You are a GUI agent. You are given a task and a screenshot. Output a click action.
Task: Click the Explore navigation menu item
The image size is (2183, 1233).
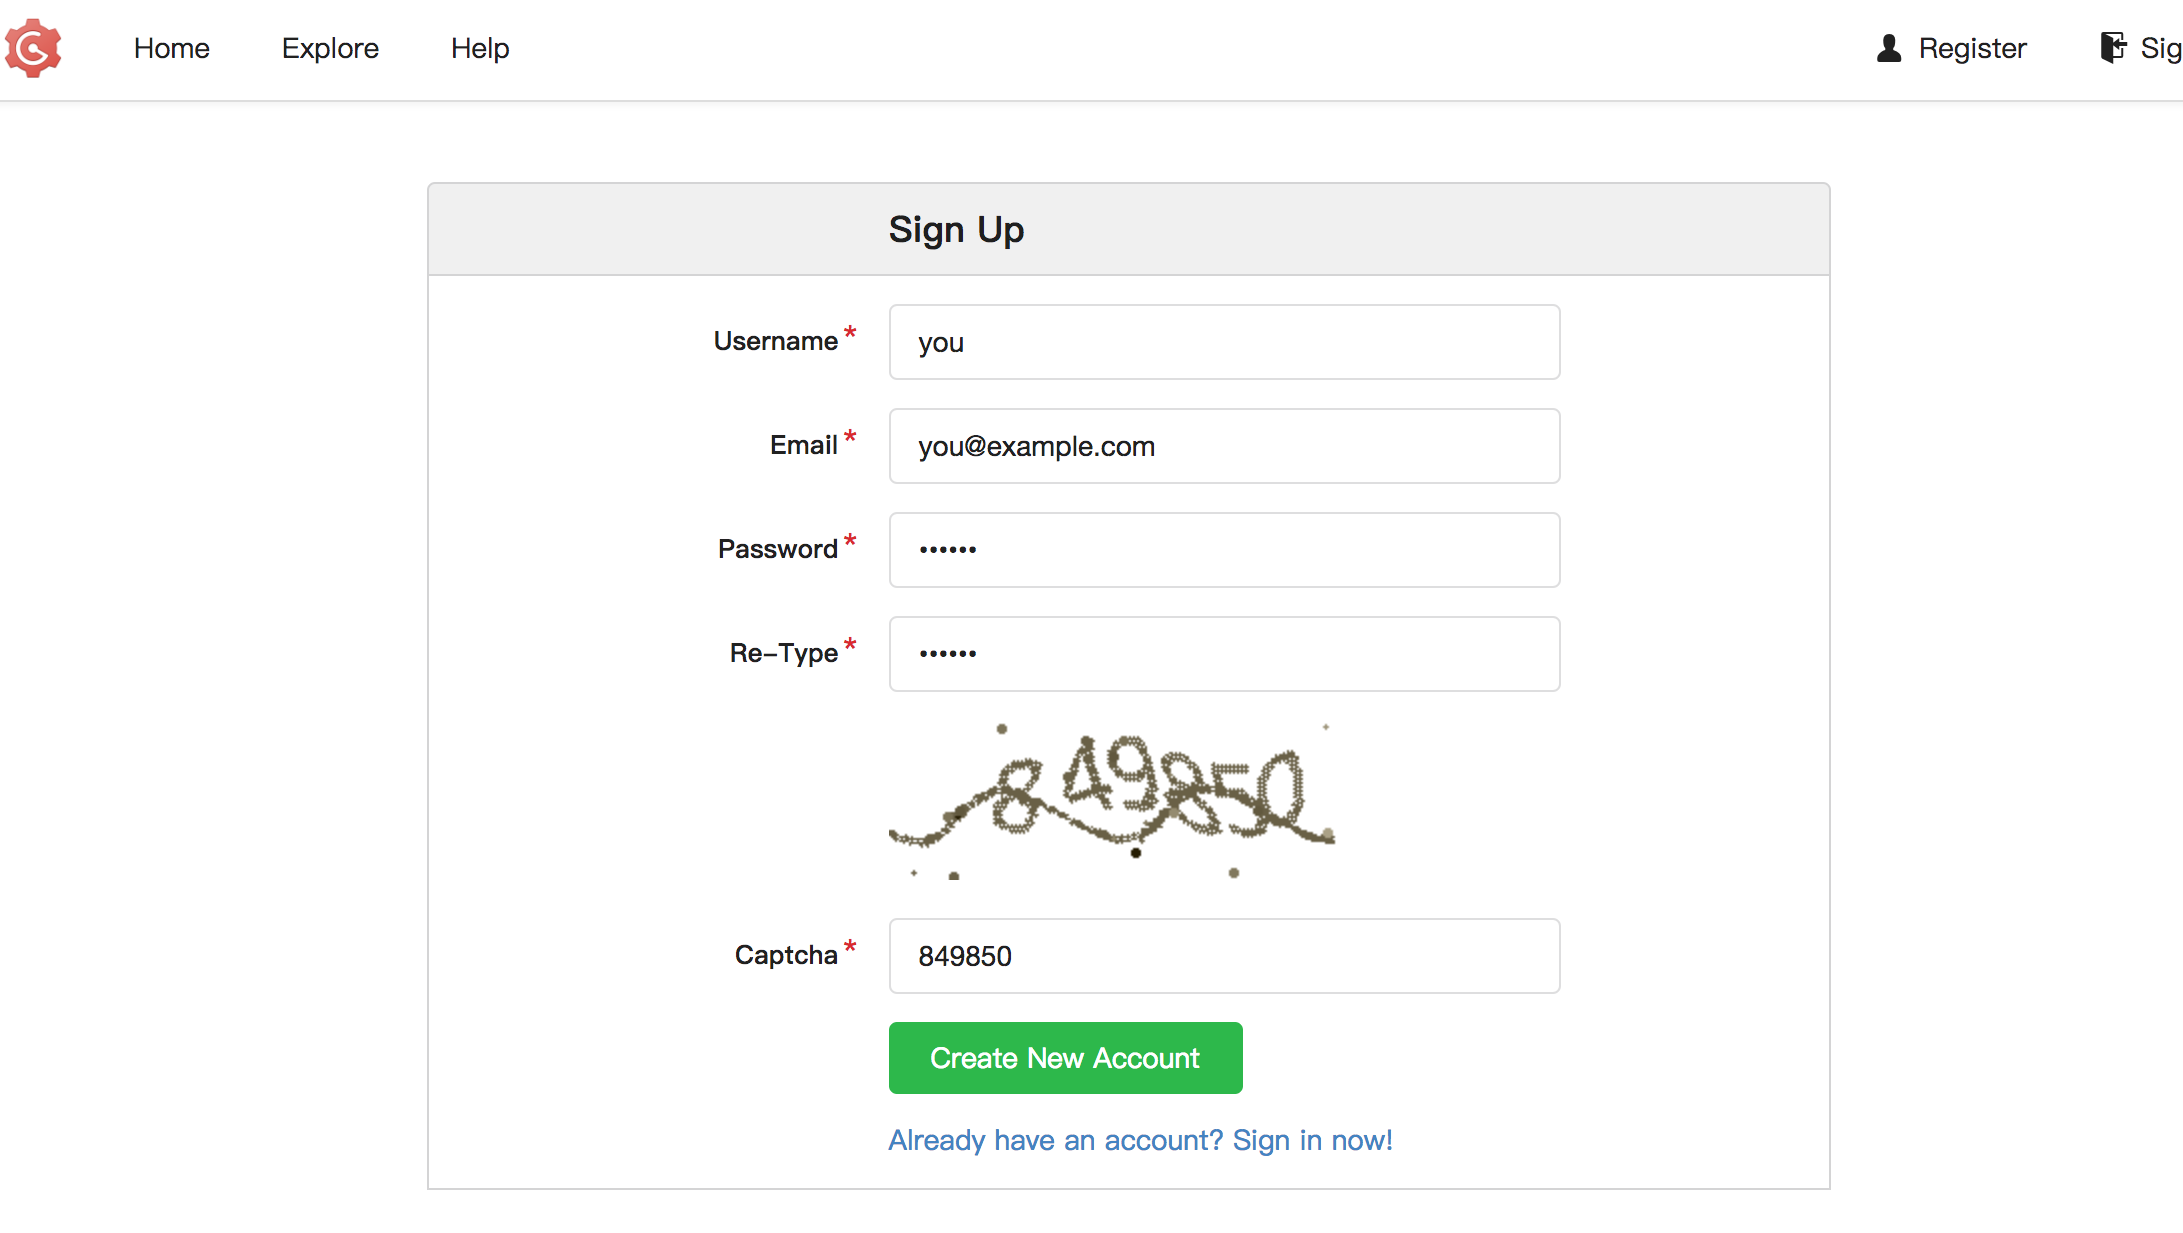pyautogui.click(x=331, y=48)
